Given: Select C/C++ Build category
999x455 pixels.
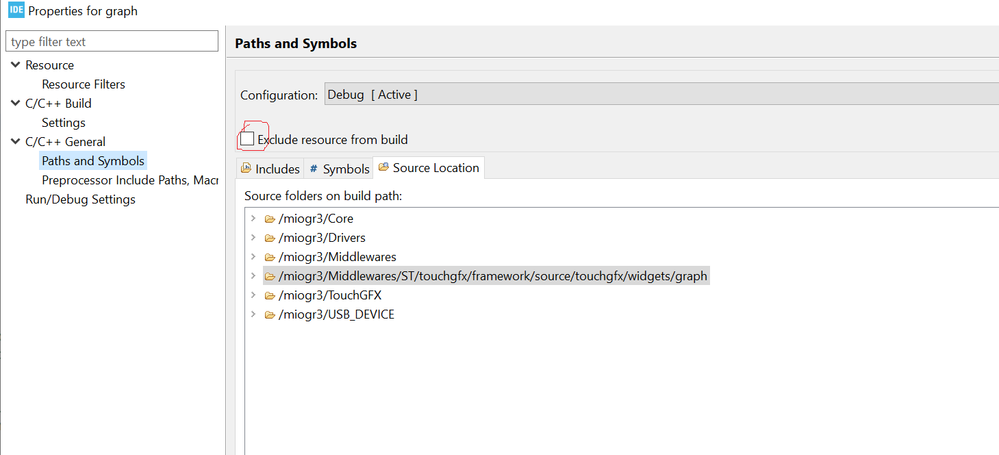Looking at the screenshot, I should [58, 103].
